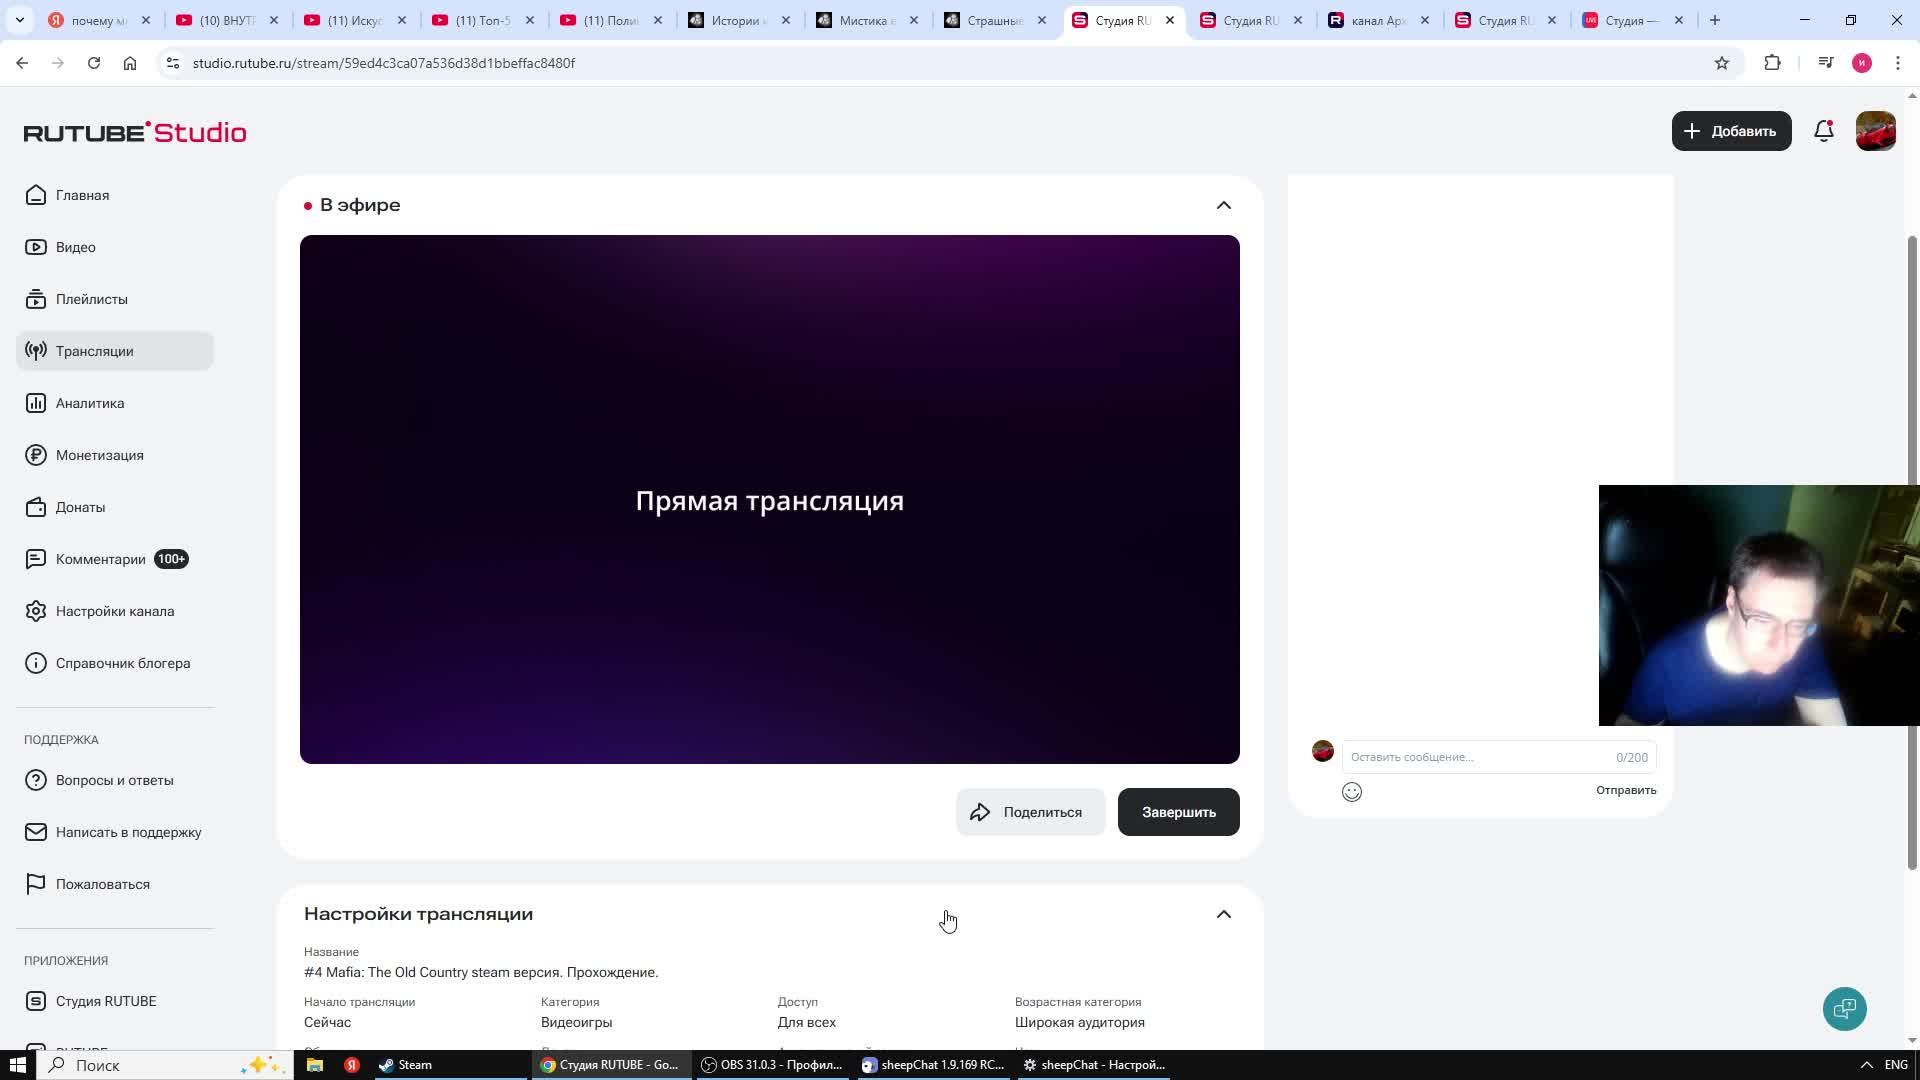Click the emoji smiley icon in chat

(x=1352, y=792)
